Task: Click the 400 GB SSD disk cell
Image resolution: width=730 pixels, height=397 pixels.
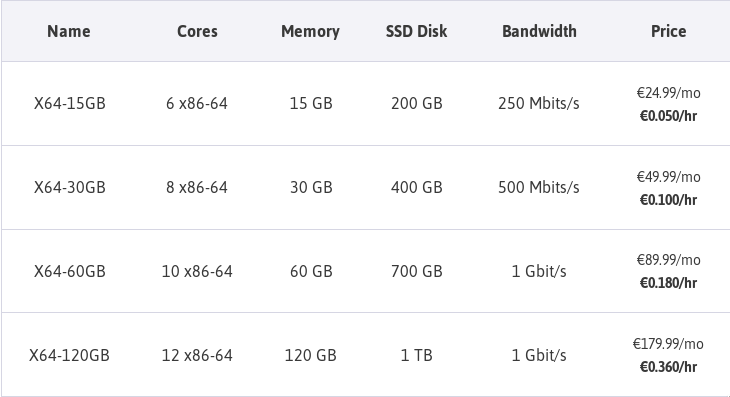Action: click(x=416, y=188)
